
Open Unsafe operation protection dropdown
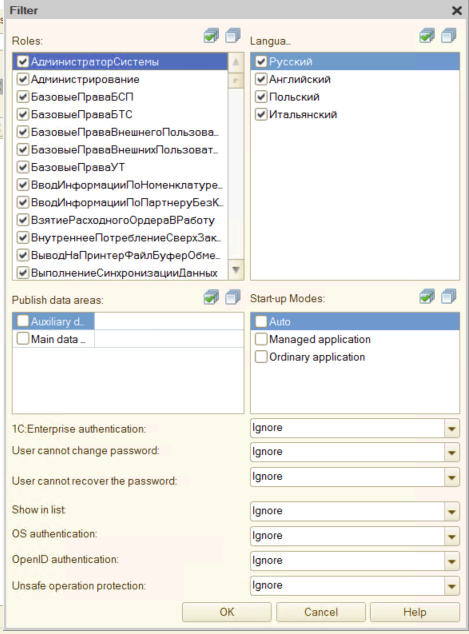click(452, 586)
